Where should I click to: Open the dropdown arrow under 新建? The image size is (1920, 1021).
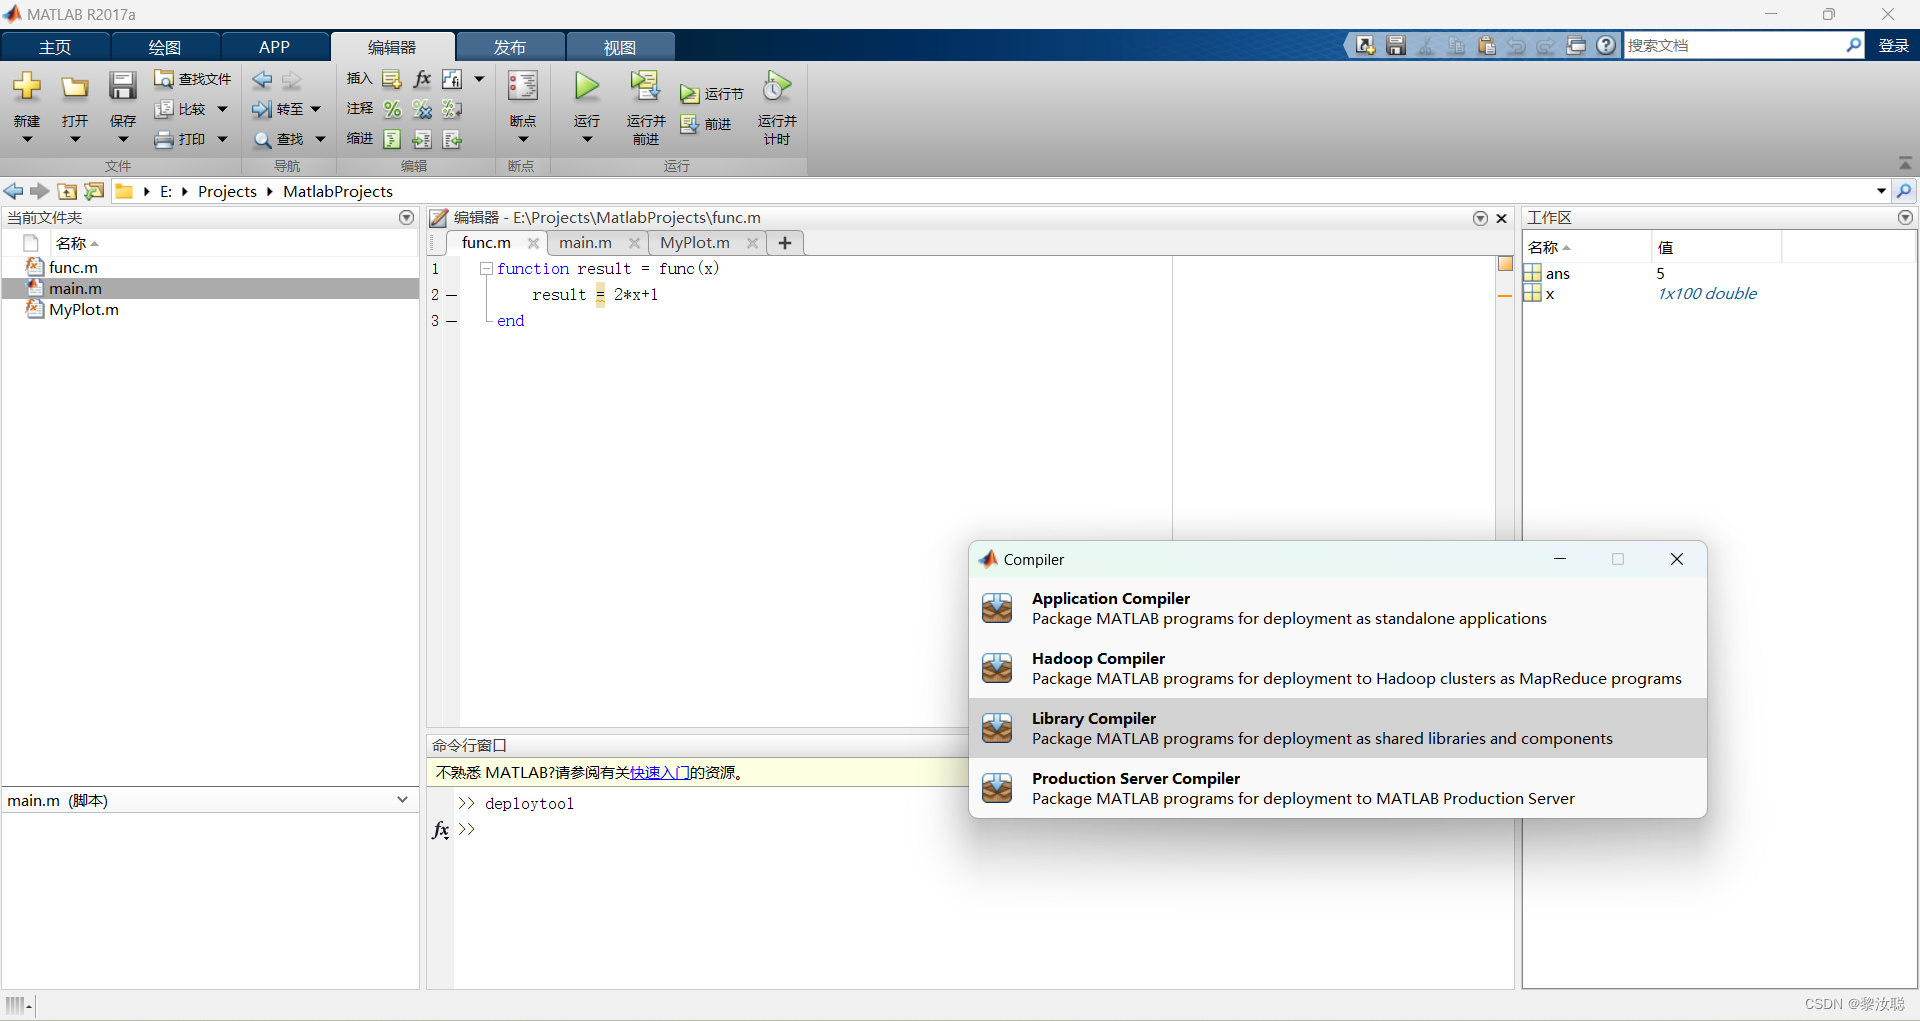[27, 140]
